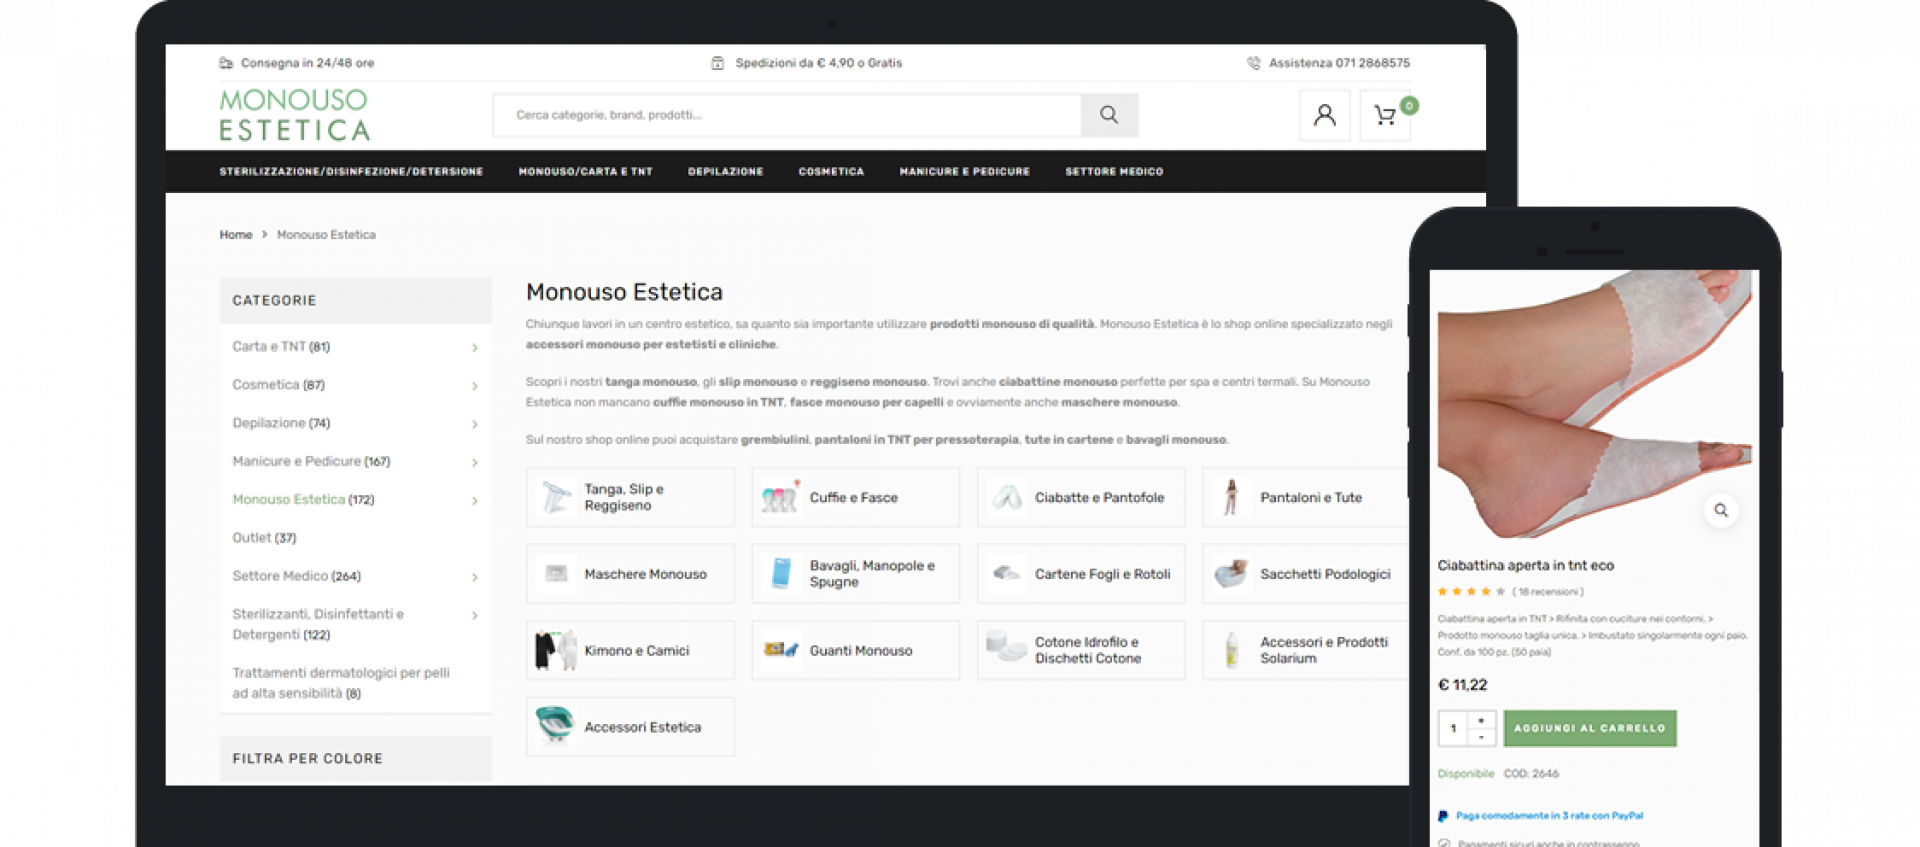Click the Disponibile availability text

pos(1465,774)
